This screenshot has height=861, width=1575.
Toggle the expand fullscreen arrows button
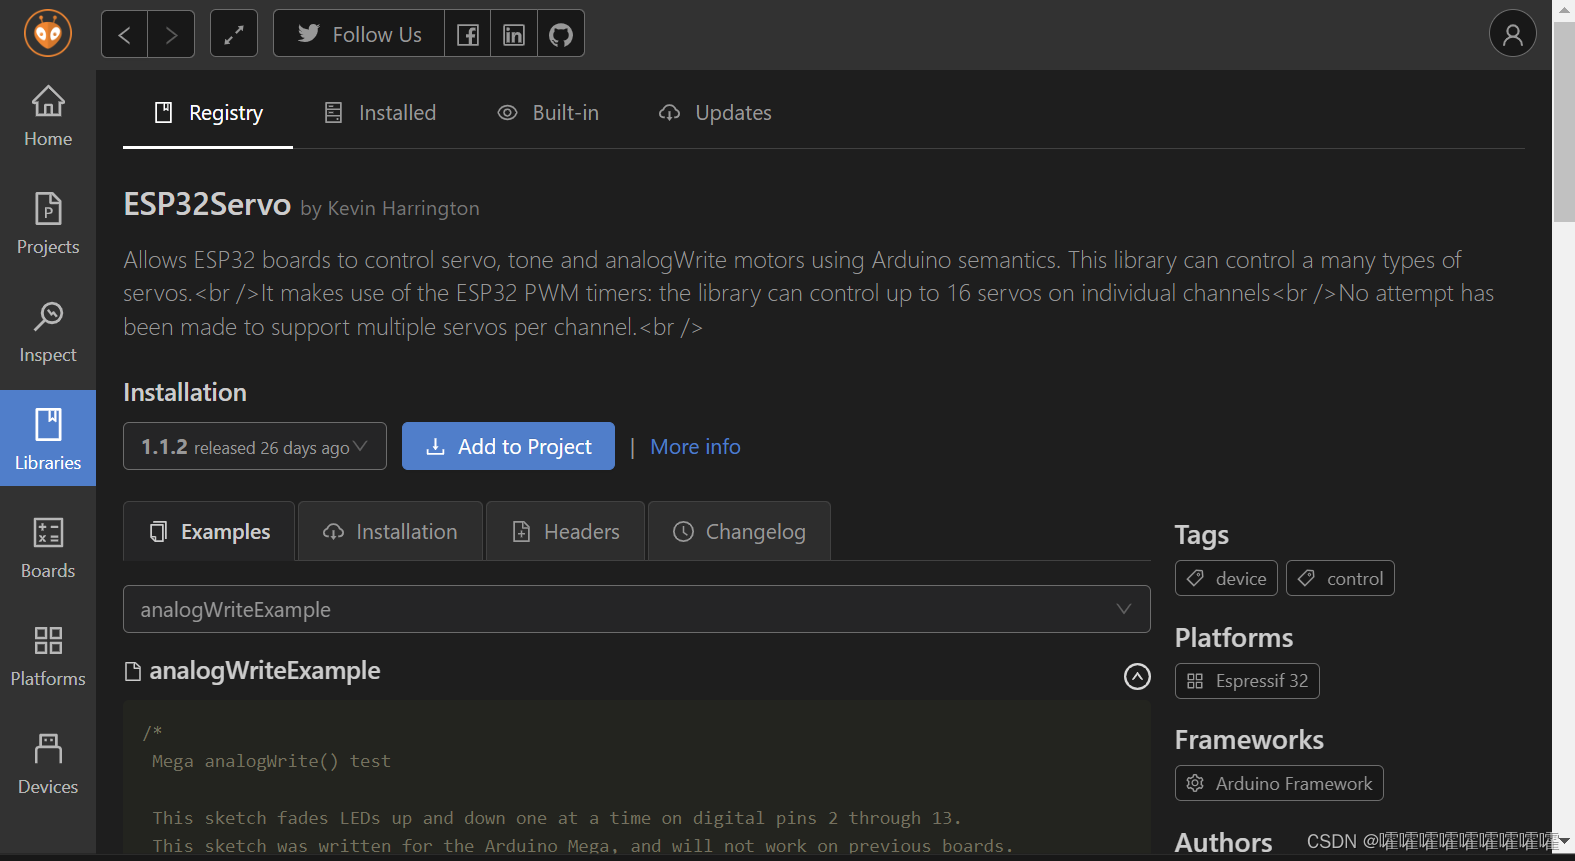tap(234, 34)
